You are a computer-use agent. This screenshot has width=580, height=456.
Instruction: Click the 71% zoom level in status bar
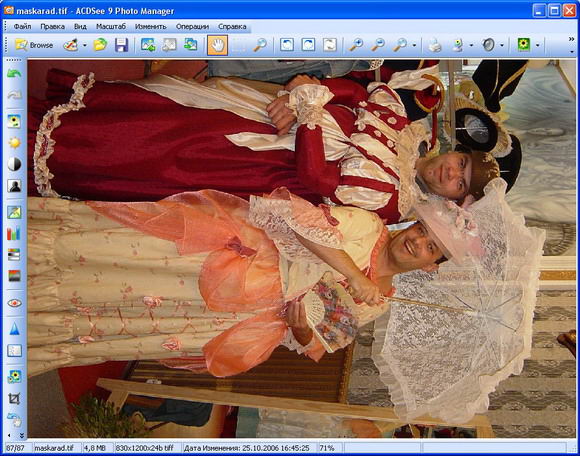pos(327,448)
